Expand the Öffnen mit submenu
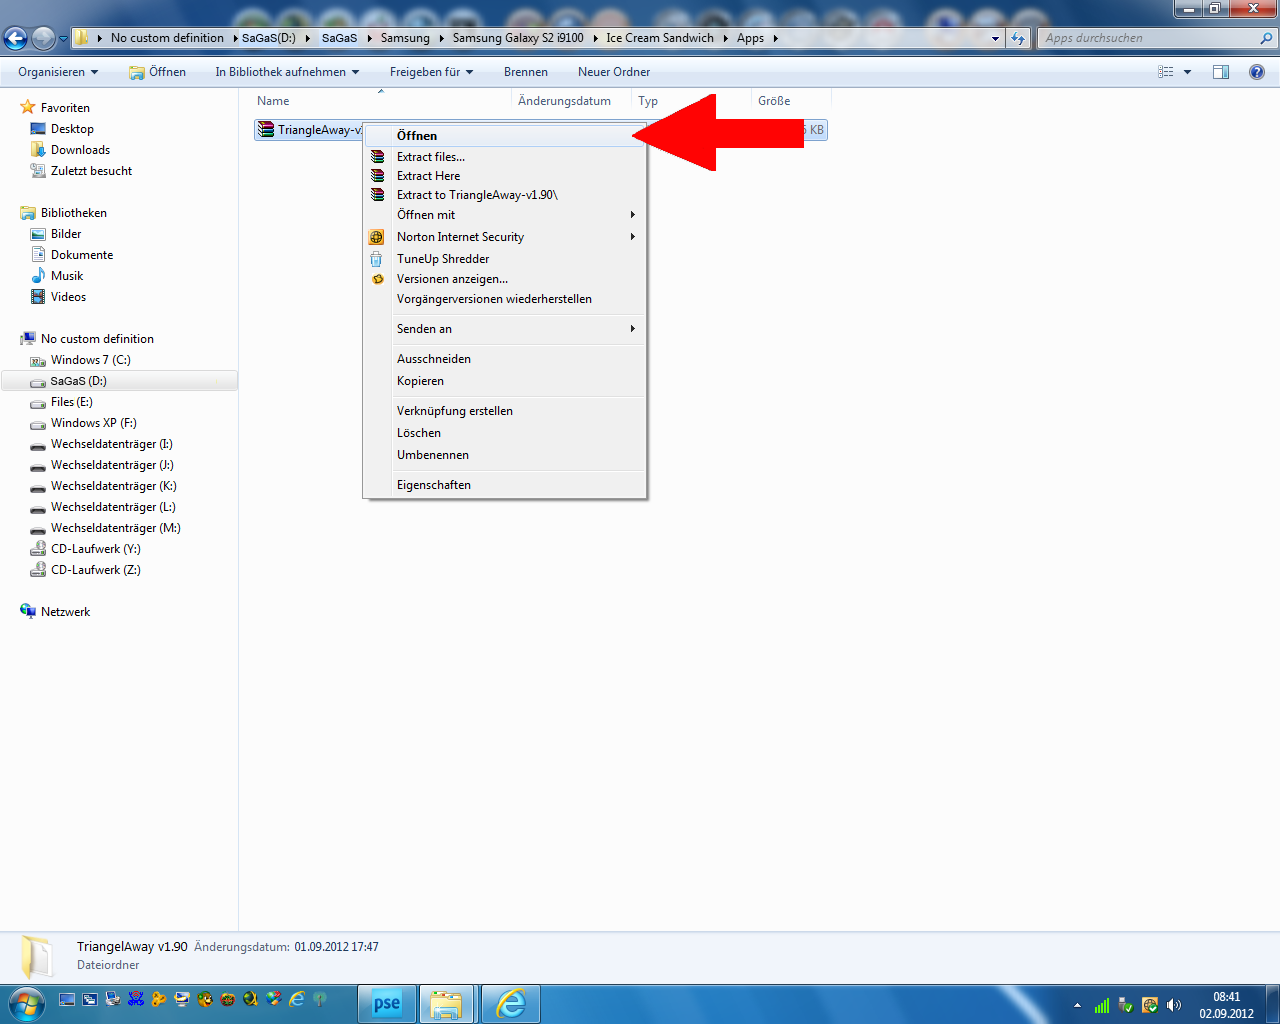The height and width of the screenshot is (1024, 1280). 505,215
